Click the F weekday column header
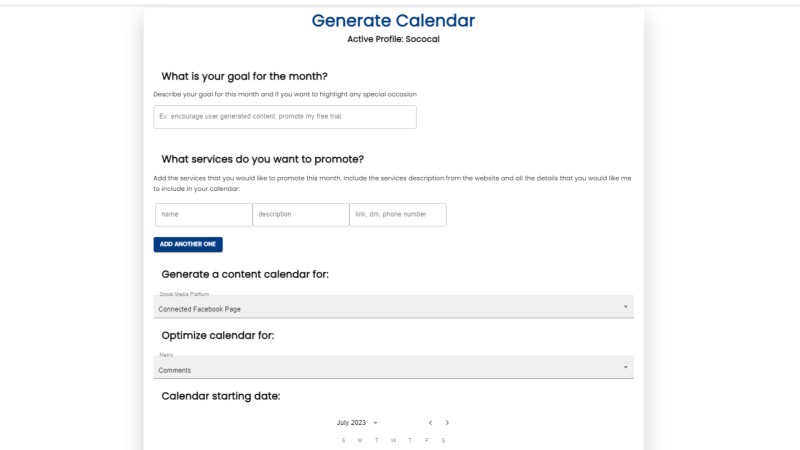Viewport: 800px width, 450px height. (427, 440)
